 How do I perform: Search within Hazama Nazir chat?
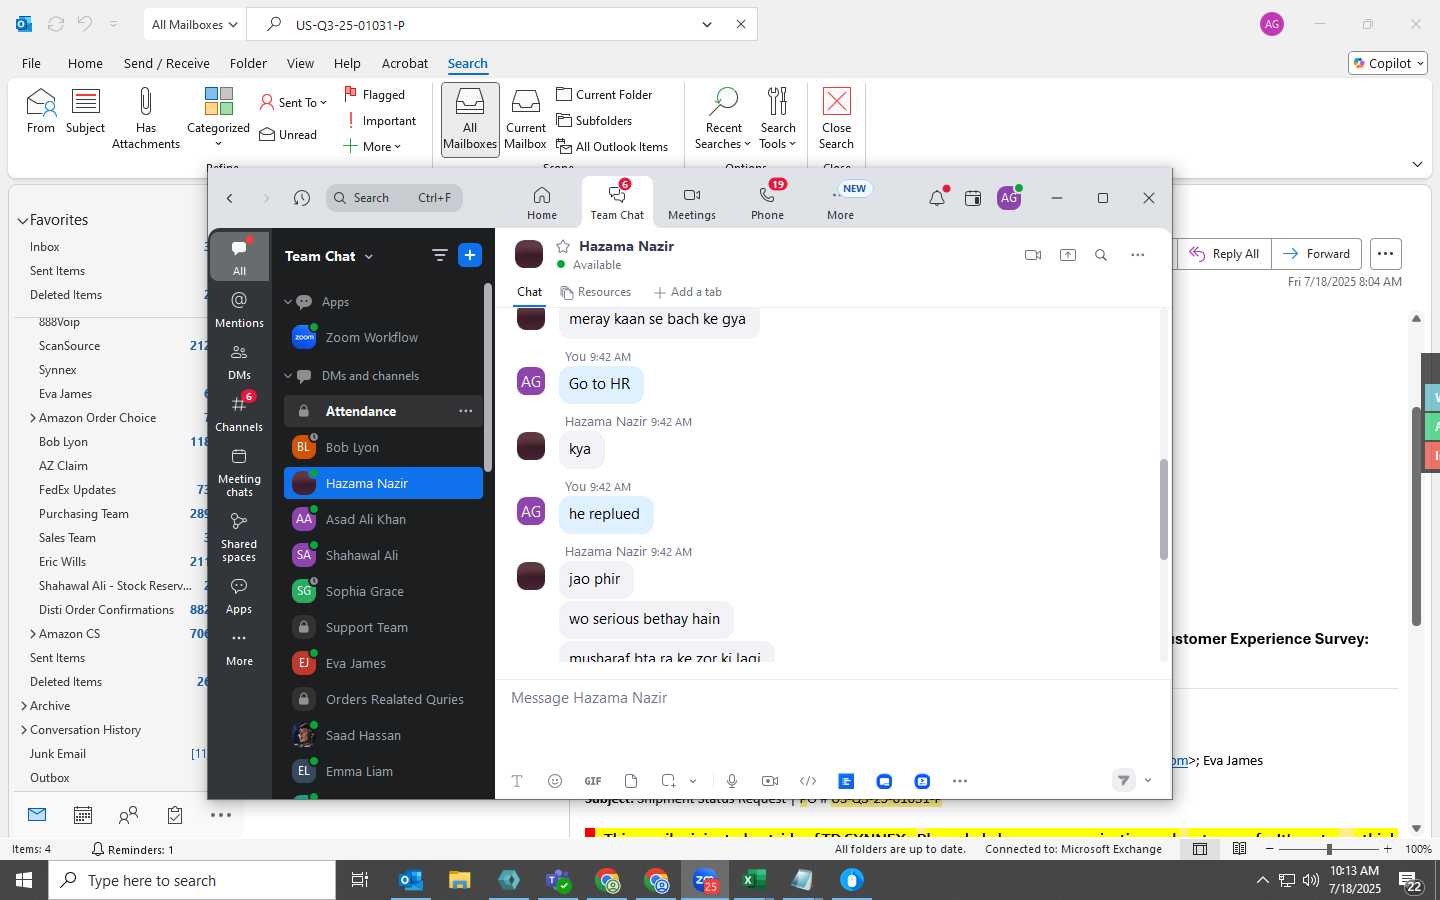[x=1101, y=255]
